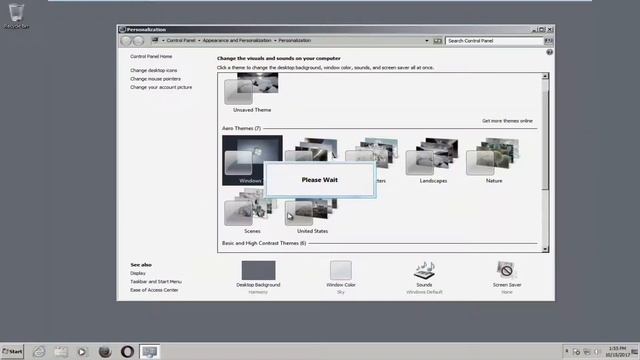Select the Characters theme thumbnail

click(373, 153)
